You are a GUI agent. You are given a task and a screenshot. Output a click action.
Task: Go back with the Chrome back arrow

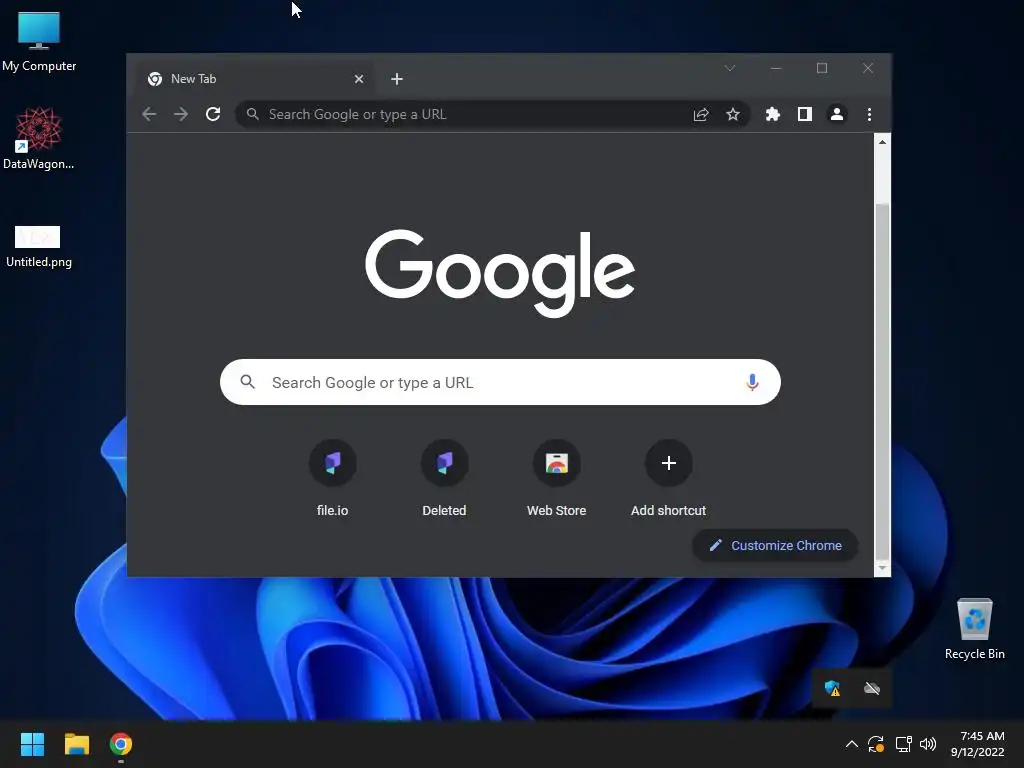[x=149, y=114]
